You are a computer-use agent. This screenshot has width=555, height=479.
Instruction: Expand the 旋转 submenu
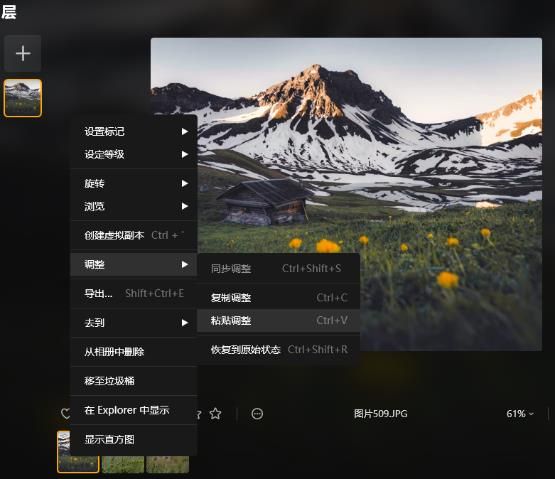pos(134,183)
